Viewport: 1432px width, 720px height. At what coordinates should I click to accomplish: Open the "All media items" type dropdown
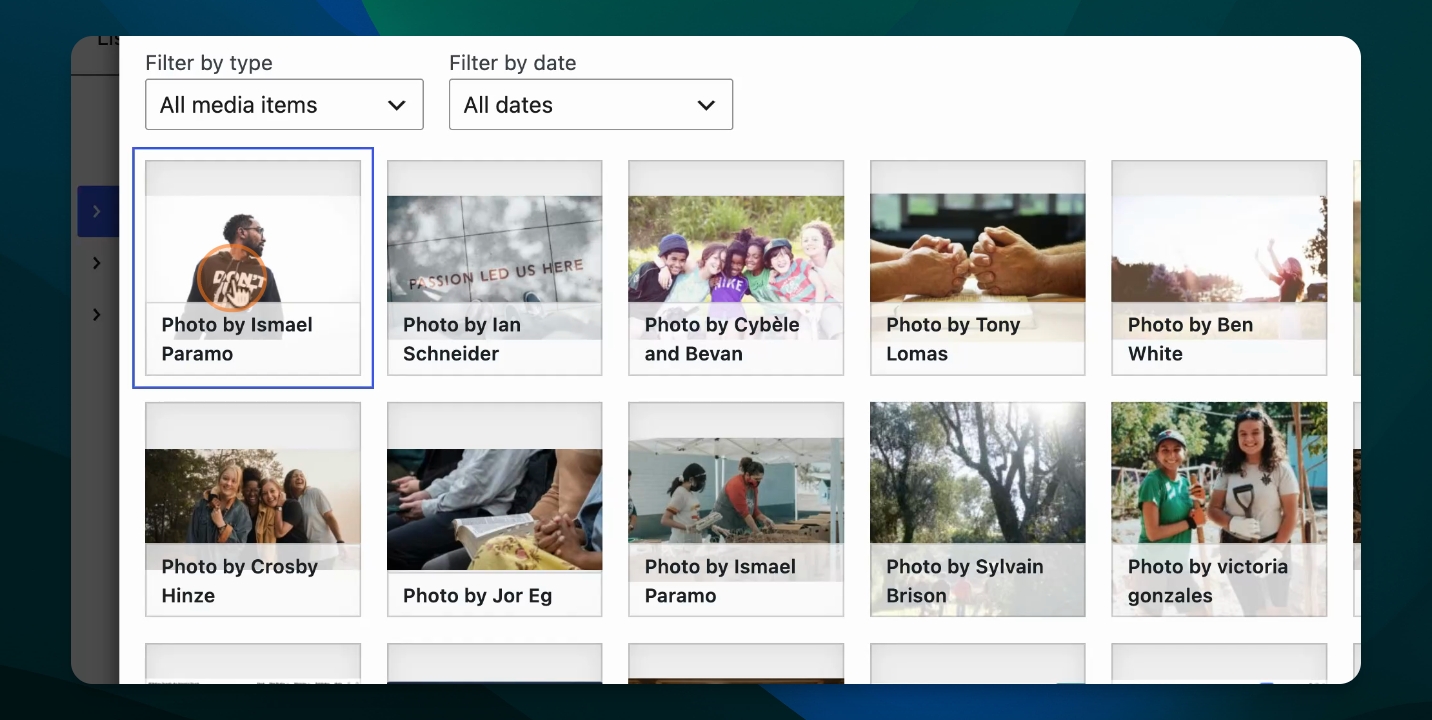[284, 105]
